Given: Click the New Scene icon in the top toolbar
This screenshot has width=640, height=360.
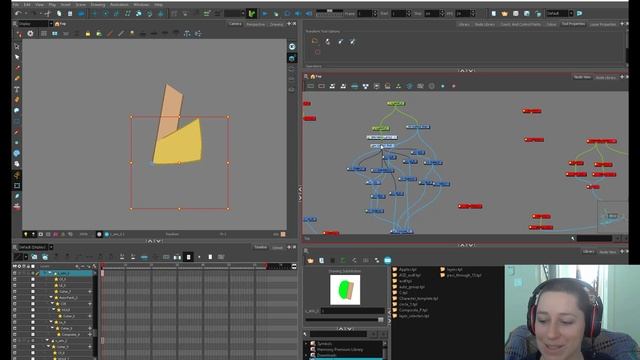Looking at the screenshot, I should pos(493,13).
